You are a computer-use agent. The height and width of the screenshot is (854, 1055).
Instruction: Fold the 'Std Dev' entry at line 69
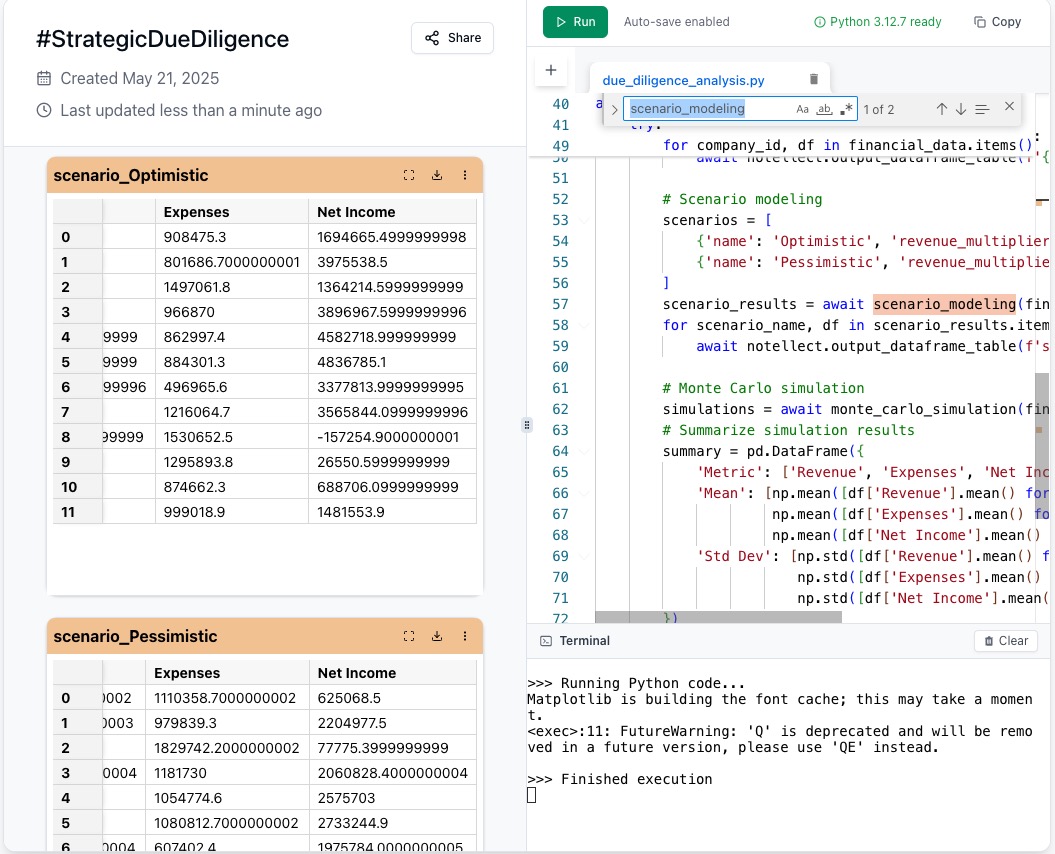(x=584, y=556)
